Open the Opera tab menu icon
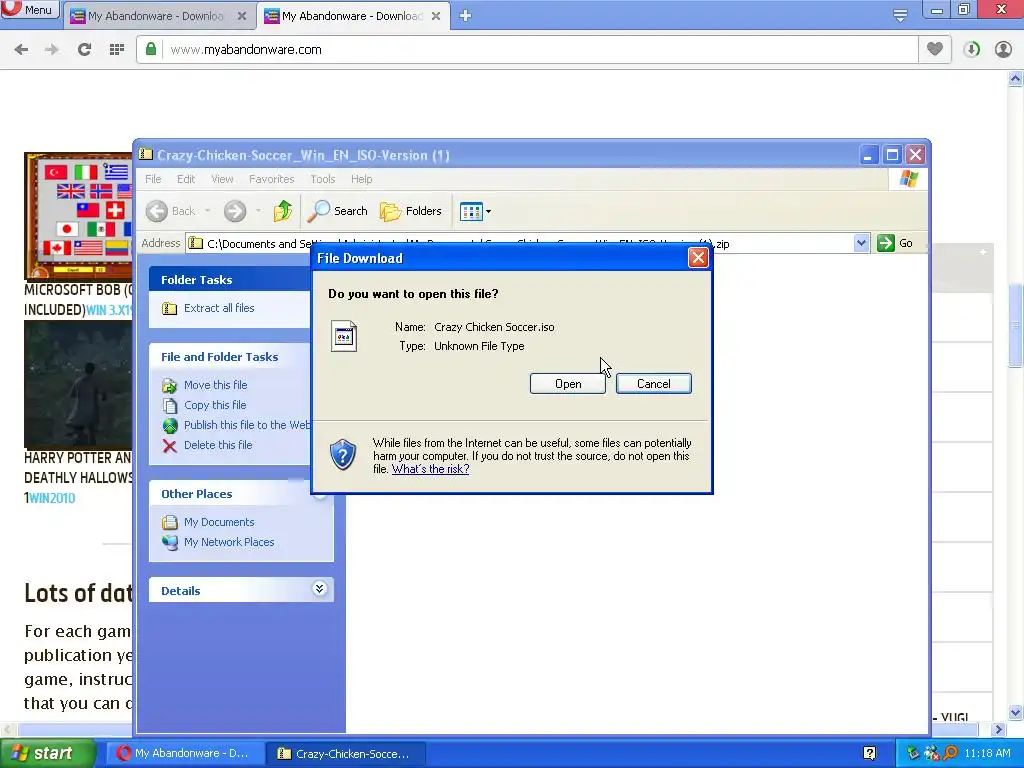Image resolution: width=1024 pixels, height=768 pixels. tap(900, 15)
